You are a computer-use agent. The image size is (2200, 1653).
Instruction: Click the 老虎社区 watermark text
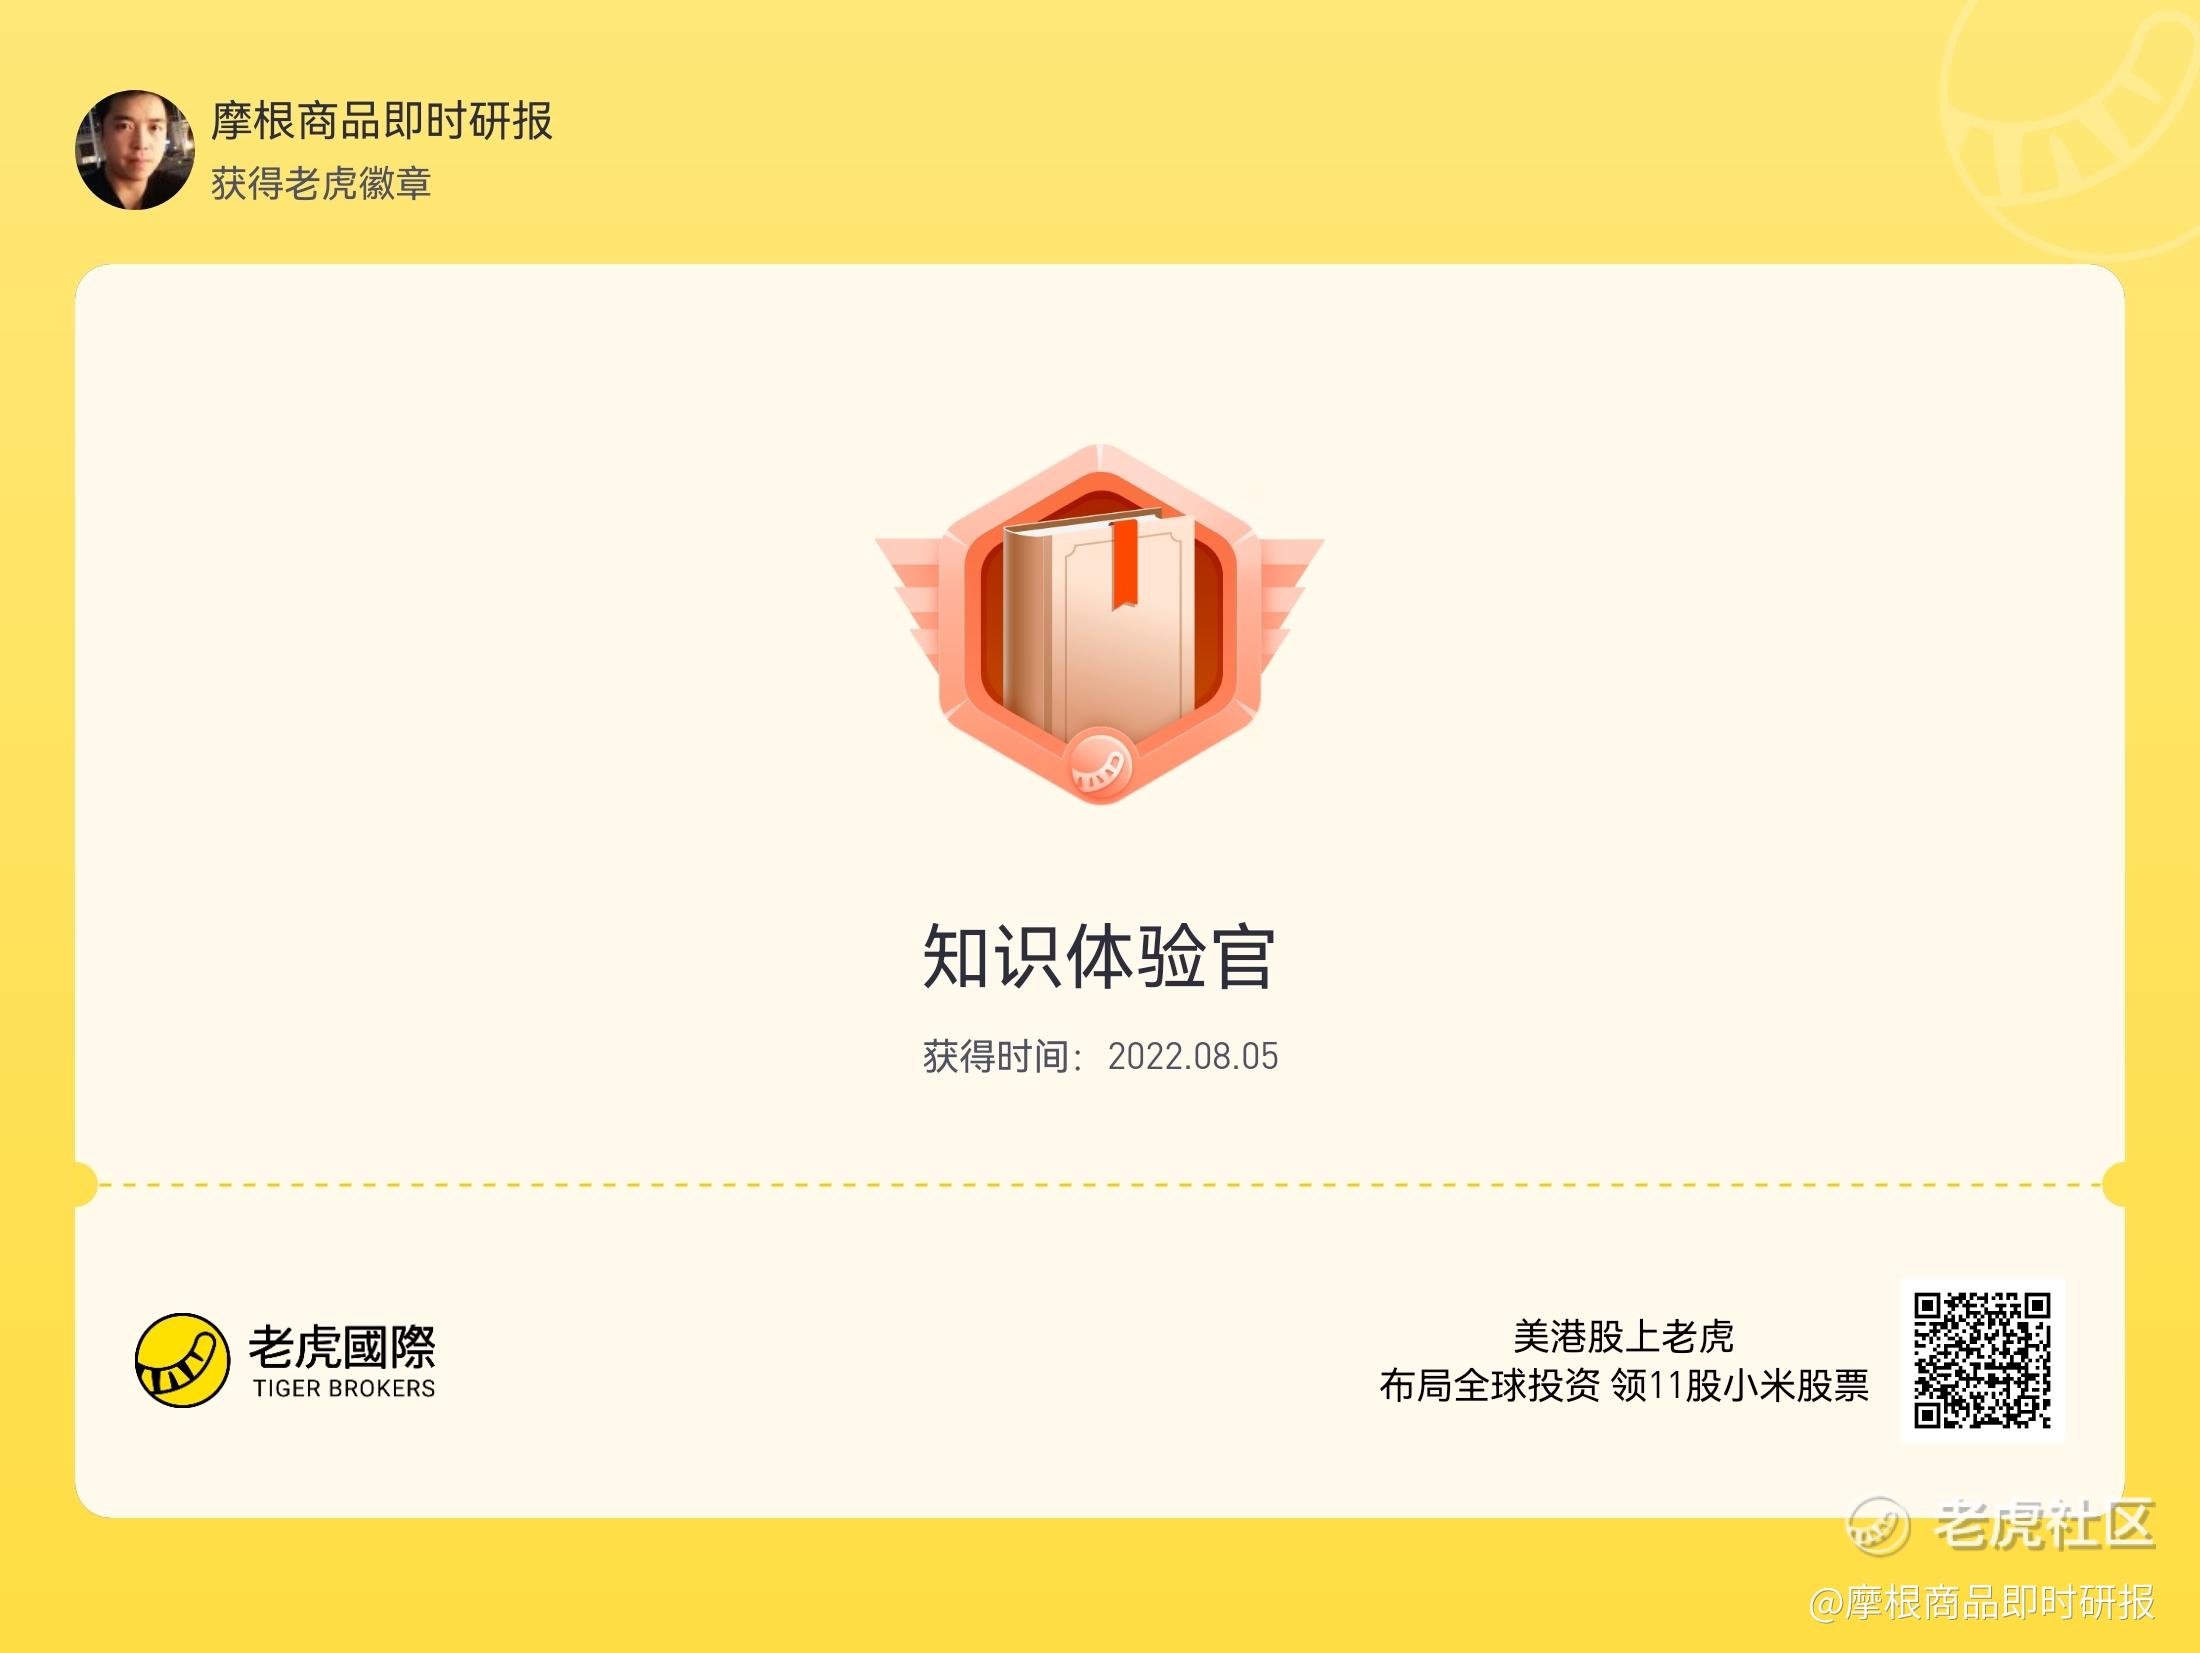pyautogui.click(x=2044, y=1525)
